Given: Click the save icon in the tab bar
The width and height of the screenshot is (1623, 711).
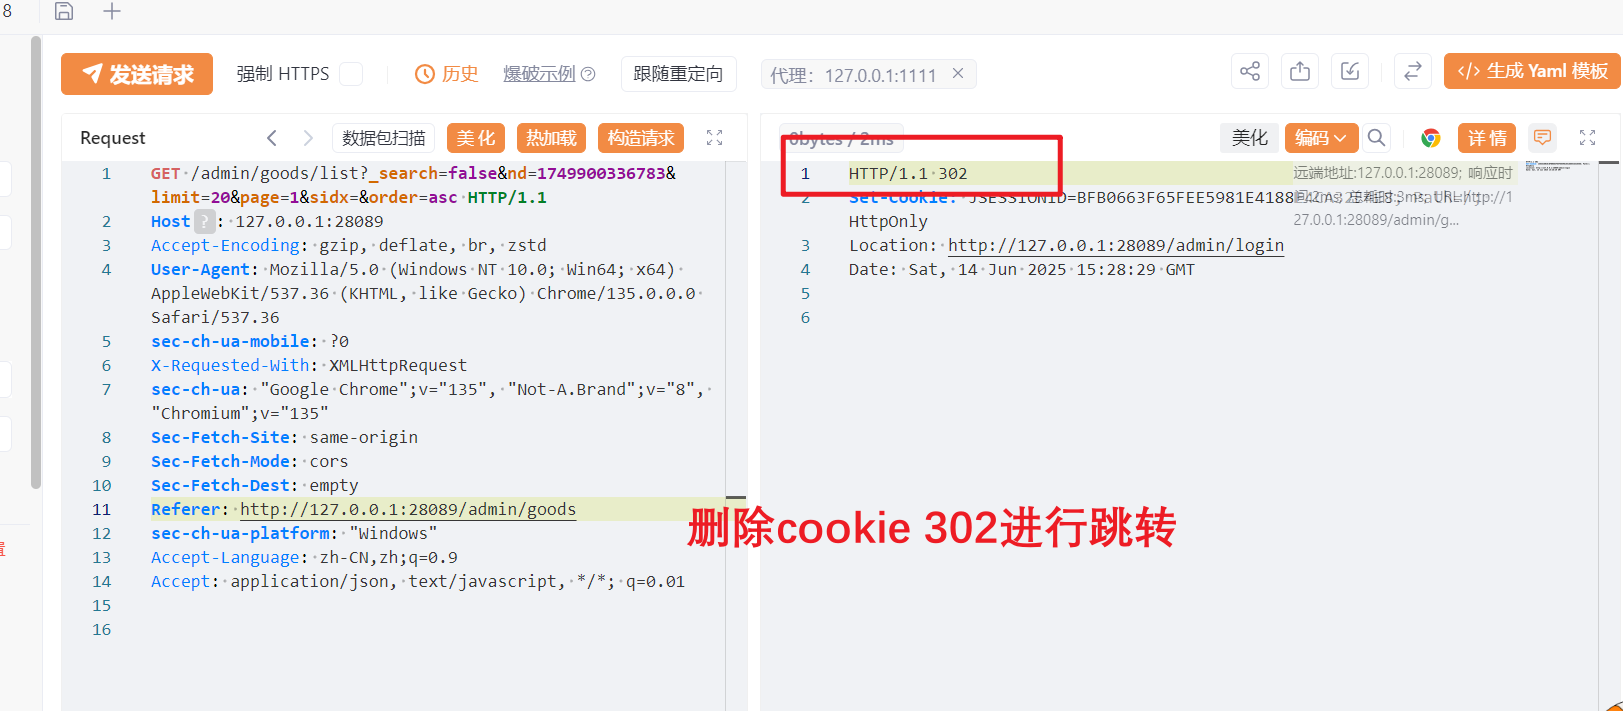Looking at the screenshot, I should pos(64,11).
